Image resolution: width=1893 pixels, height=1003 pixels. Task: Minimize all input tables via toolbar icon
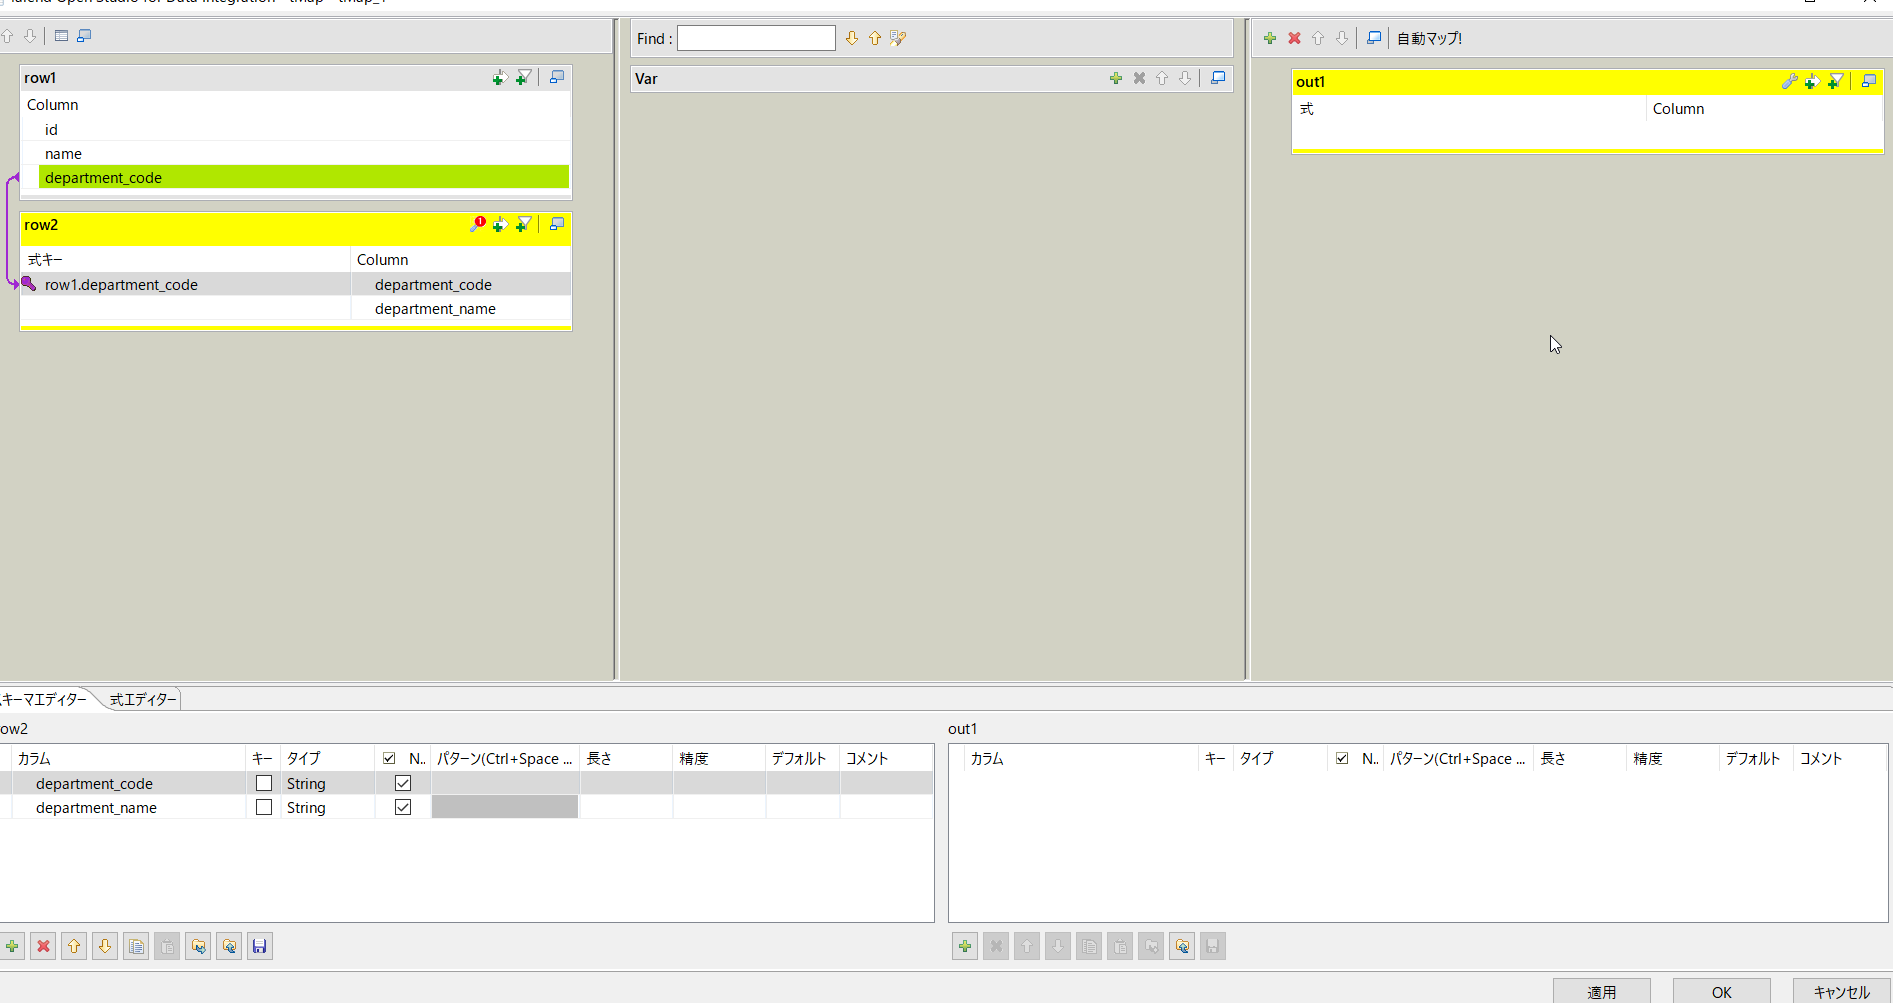pos(84,36)
